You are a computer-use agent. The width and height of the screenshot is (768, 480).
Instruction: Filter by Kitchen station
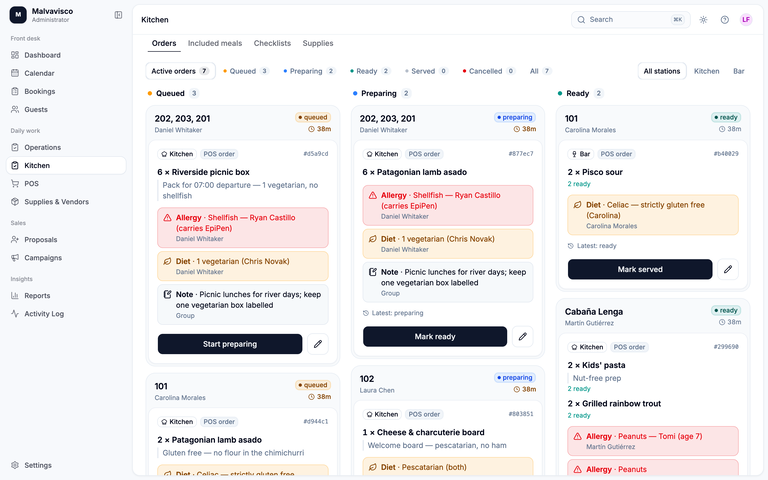(x=706, y=71)
